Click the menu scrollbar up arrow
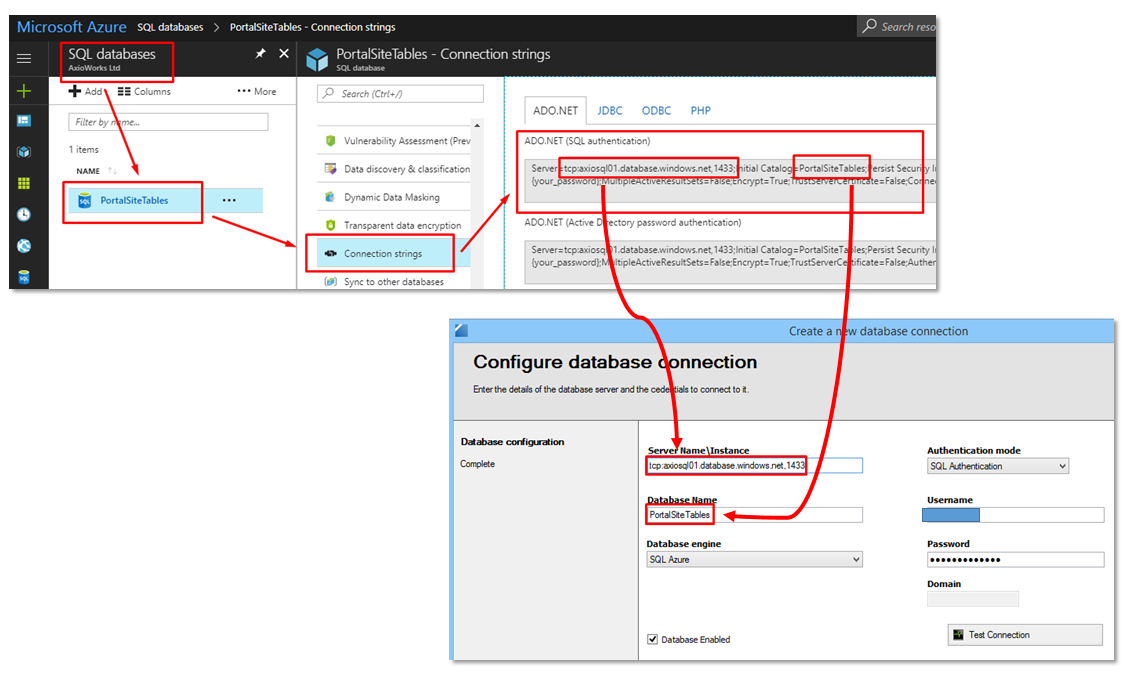Image resolution: width=1142 pixels, height=674 pixels. [477, 125]
